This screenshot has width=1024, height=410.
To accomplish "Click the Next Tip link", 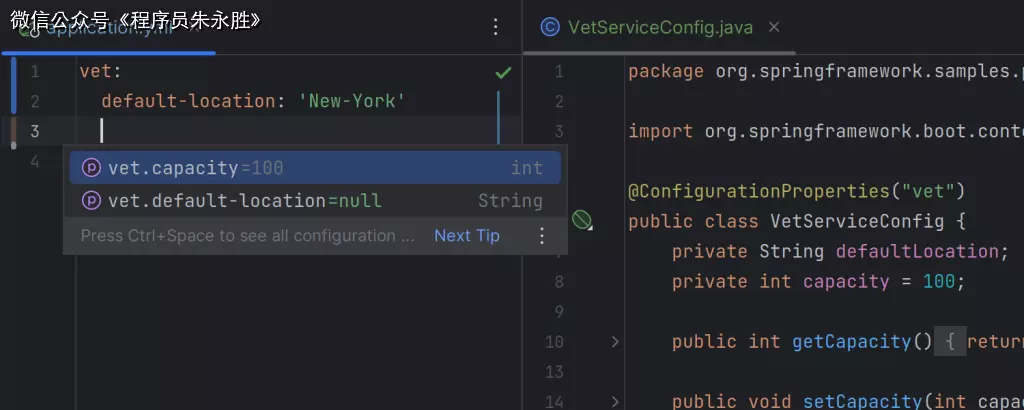I will point(466,236).
